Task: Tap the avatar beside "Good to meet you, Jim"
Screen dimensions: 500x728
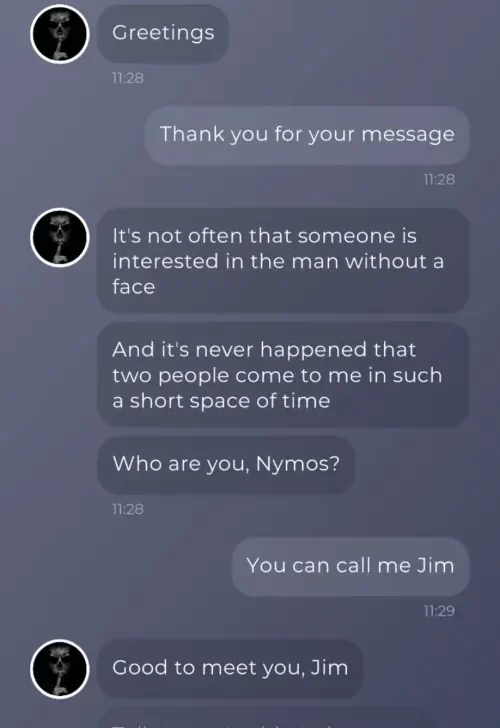Action: 59,669
